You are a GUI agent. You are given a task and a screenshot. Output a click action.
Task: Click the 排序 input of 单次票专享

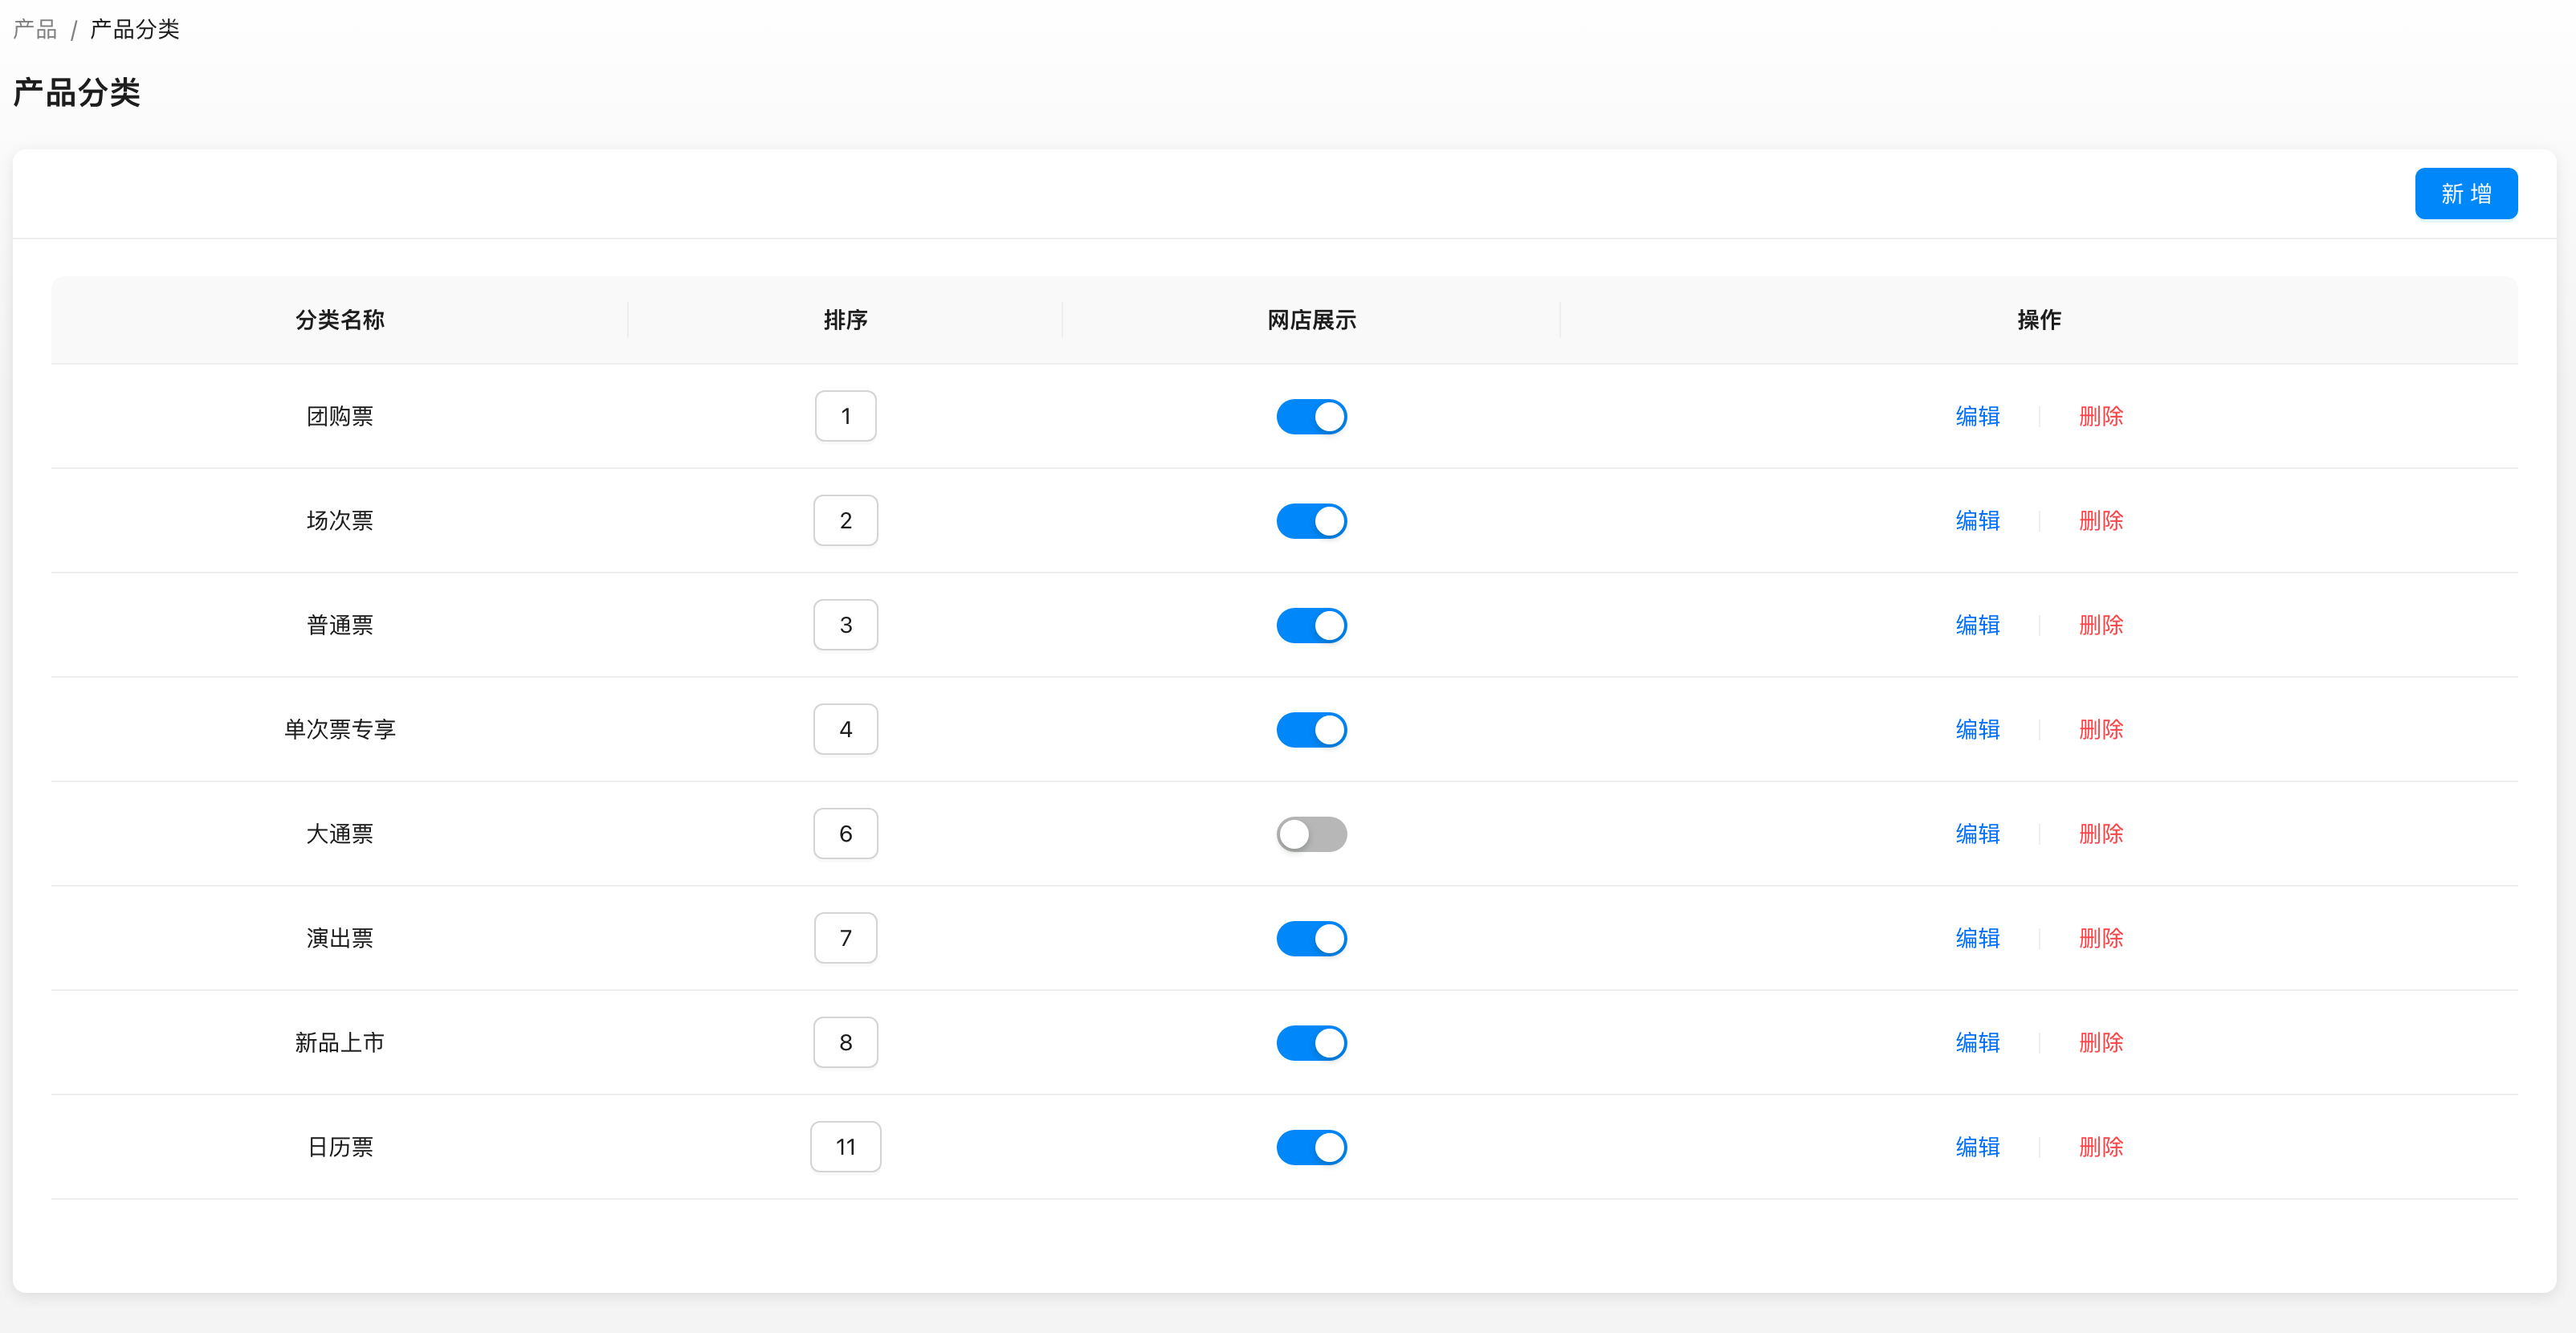(x=845, y=729)
